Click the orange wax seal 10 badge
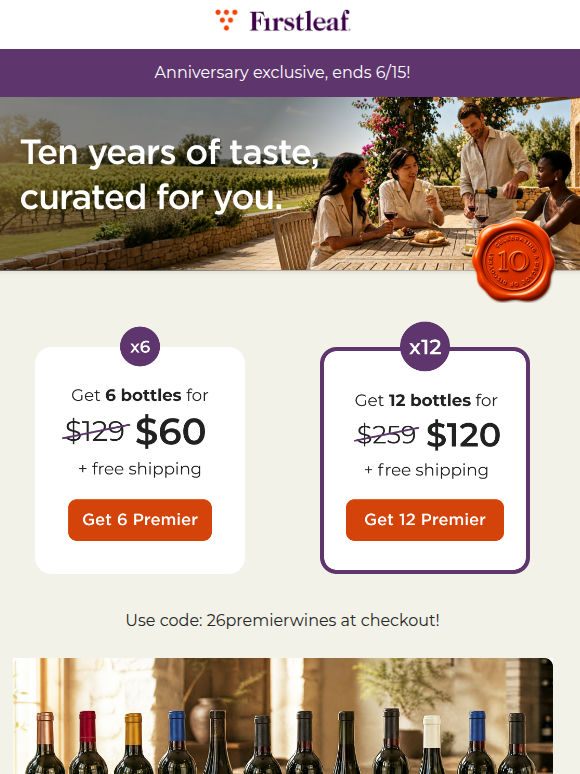The height and width of the screenshot is (774, 580). (x=513, y=260)
